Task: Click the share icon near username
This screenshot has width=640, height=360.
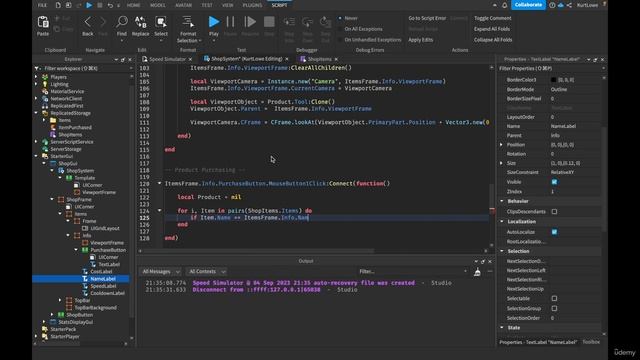Action: tap(569, 5)
